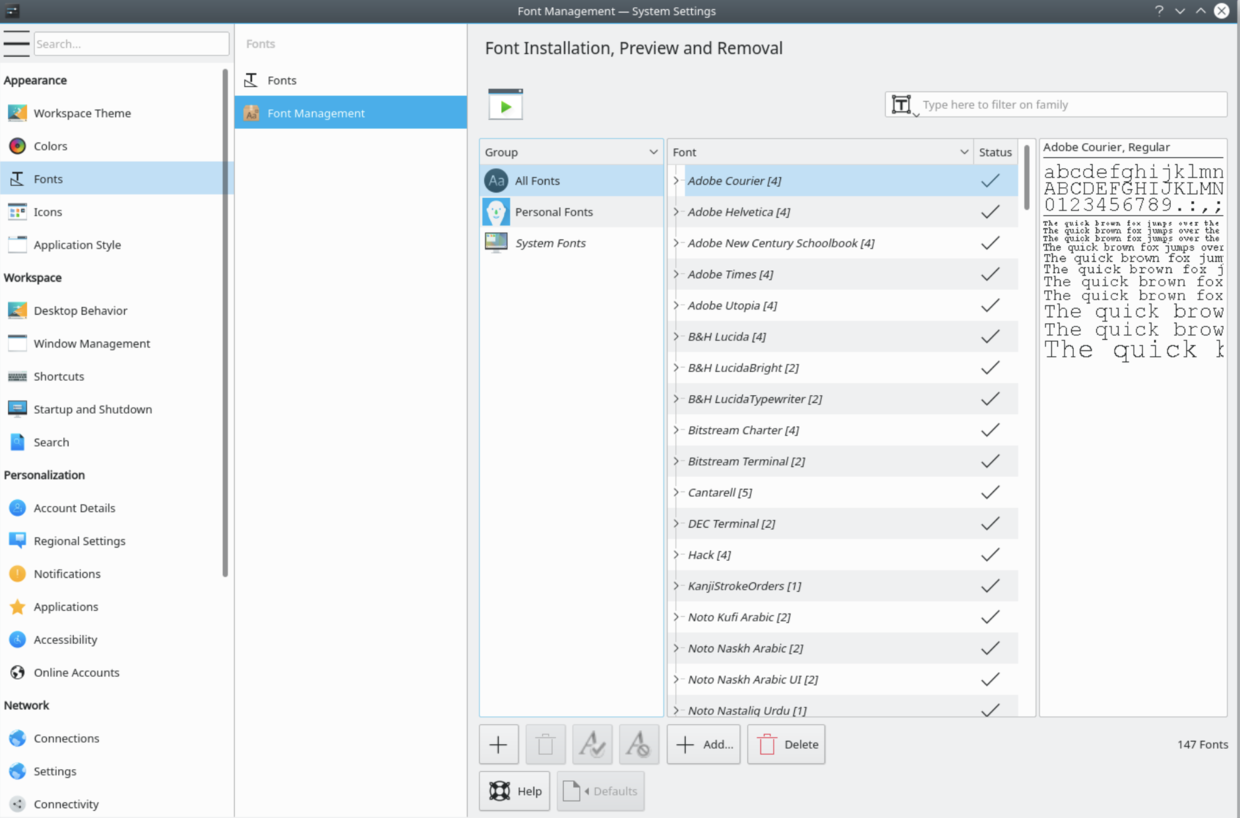Viewport: 1240px width, 818px height.
Task: Open Account Details icon
Action: point(17,508)
